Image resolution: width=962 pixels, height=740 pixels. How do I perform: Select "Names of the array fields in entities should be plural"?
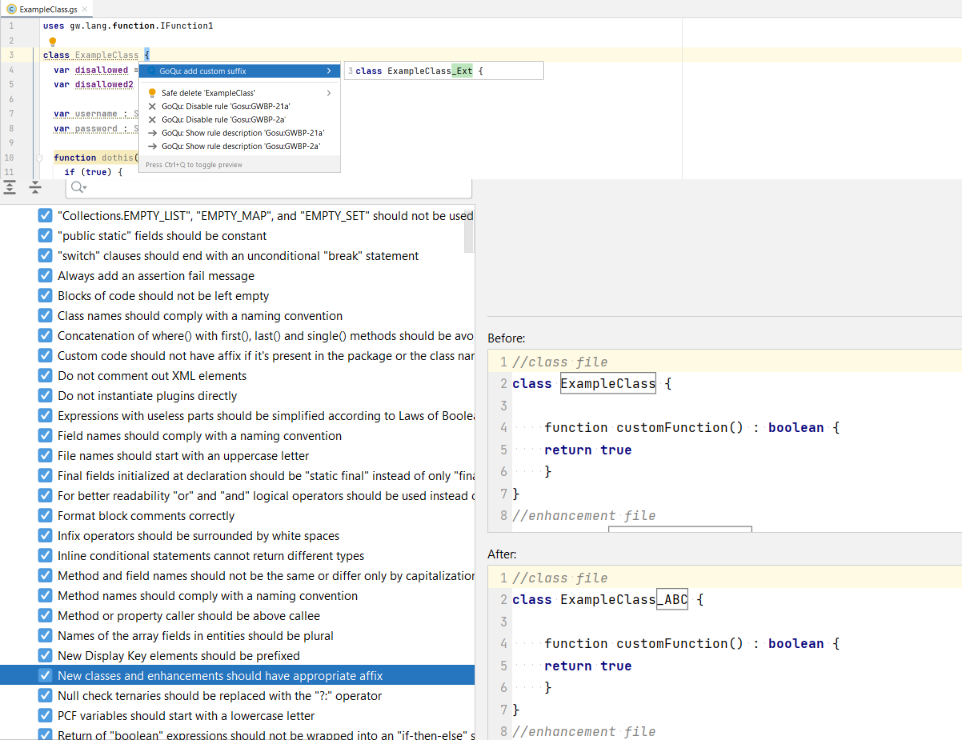click(195, 636)
